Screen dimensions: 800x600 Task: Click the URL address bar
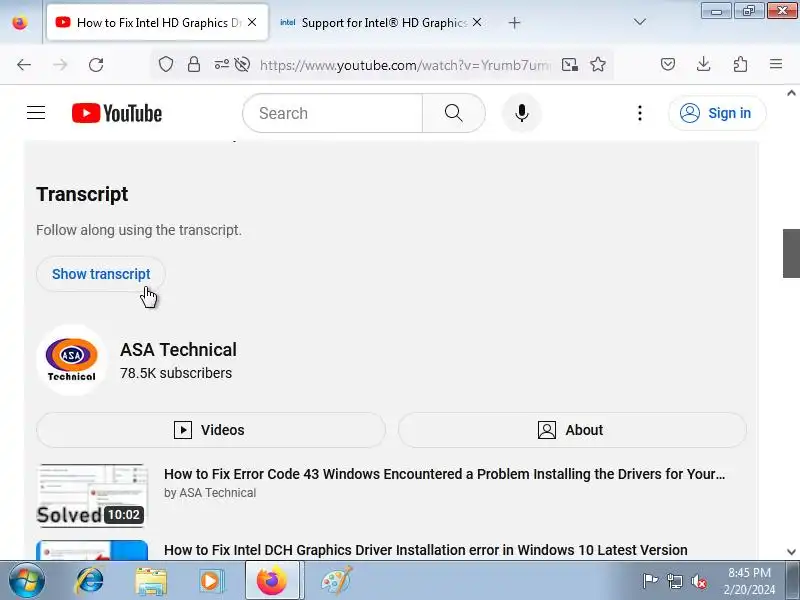tap(405, 65)
